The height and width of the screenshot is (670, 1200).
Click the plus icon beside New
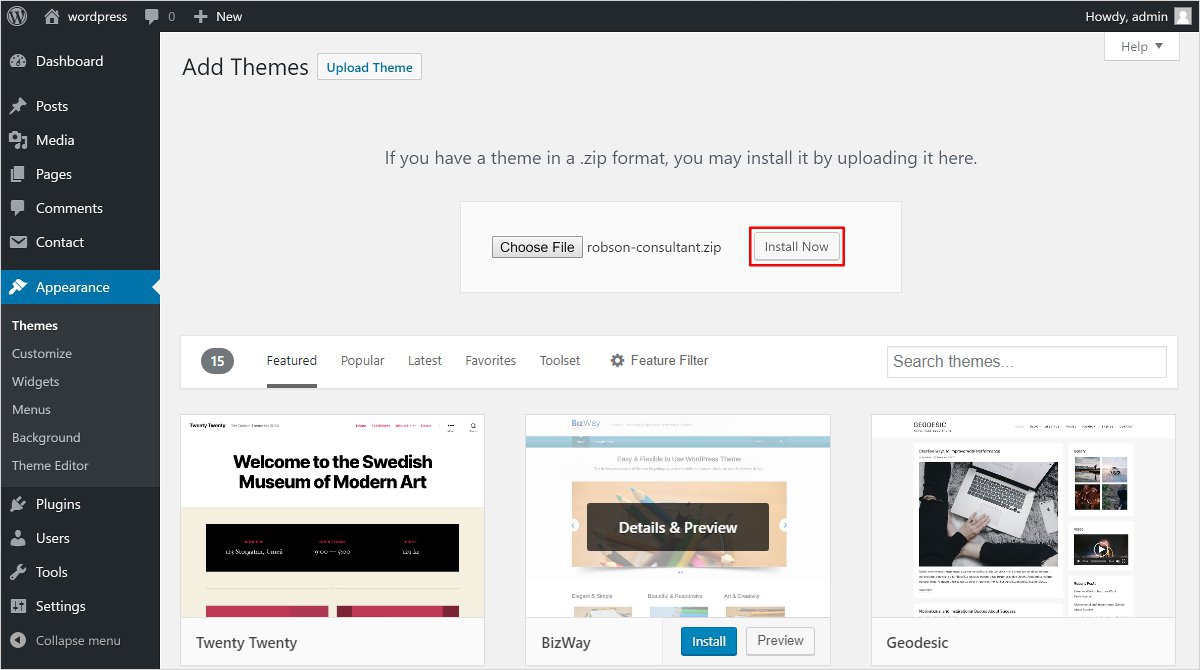tap(200, 16)
